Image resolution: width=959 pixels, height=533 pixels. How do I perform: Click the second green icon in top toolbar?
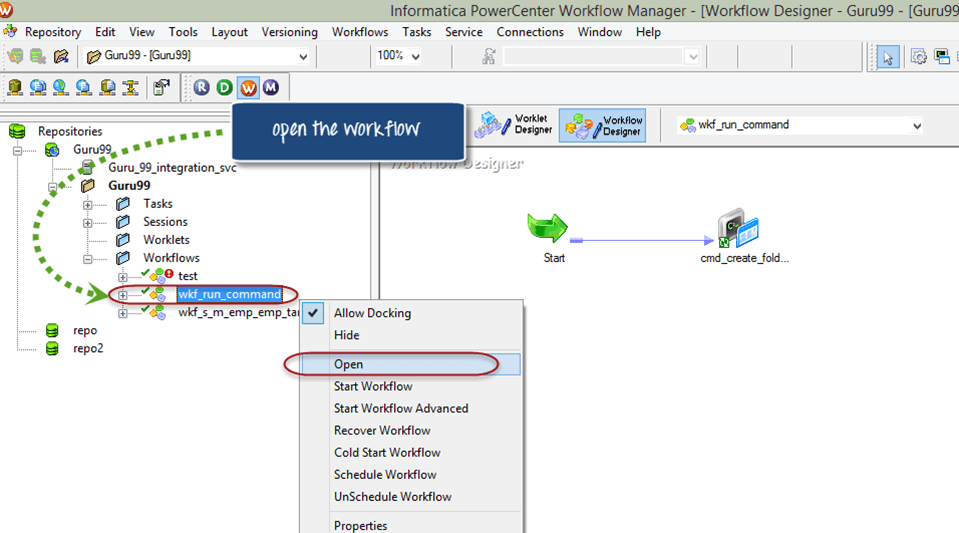[38, 56]
